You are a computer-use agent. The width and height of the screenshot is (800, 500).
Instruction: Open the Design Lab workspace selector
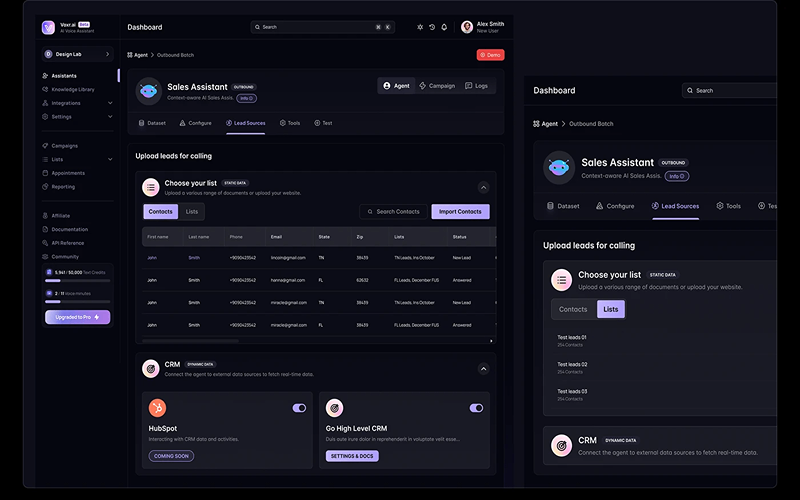click(77, 54)
